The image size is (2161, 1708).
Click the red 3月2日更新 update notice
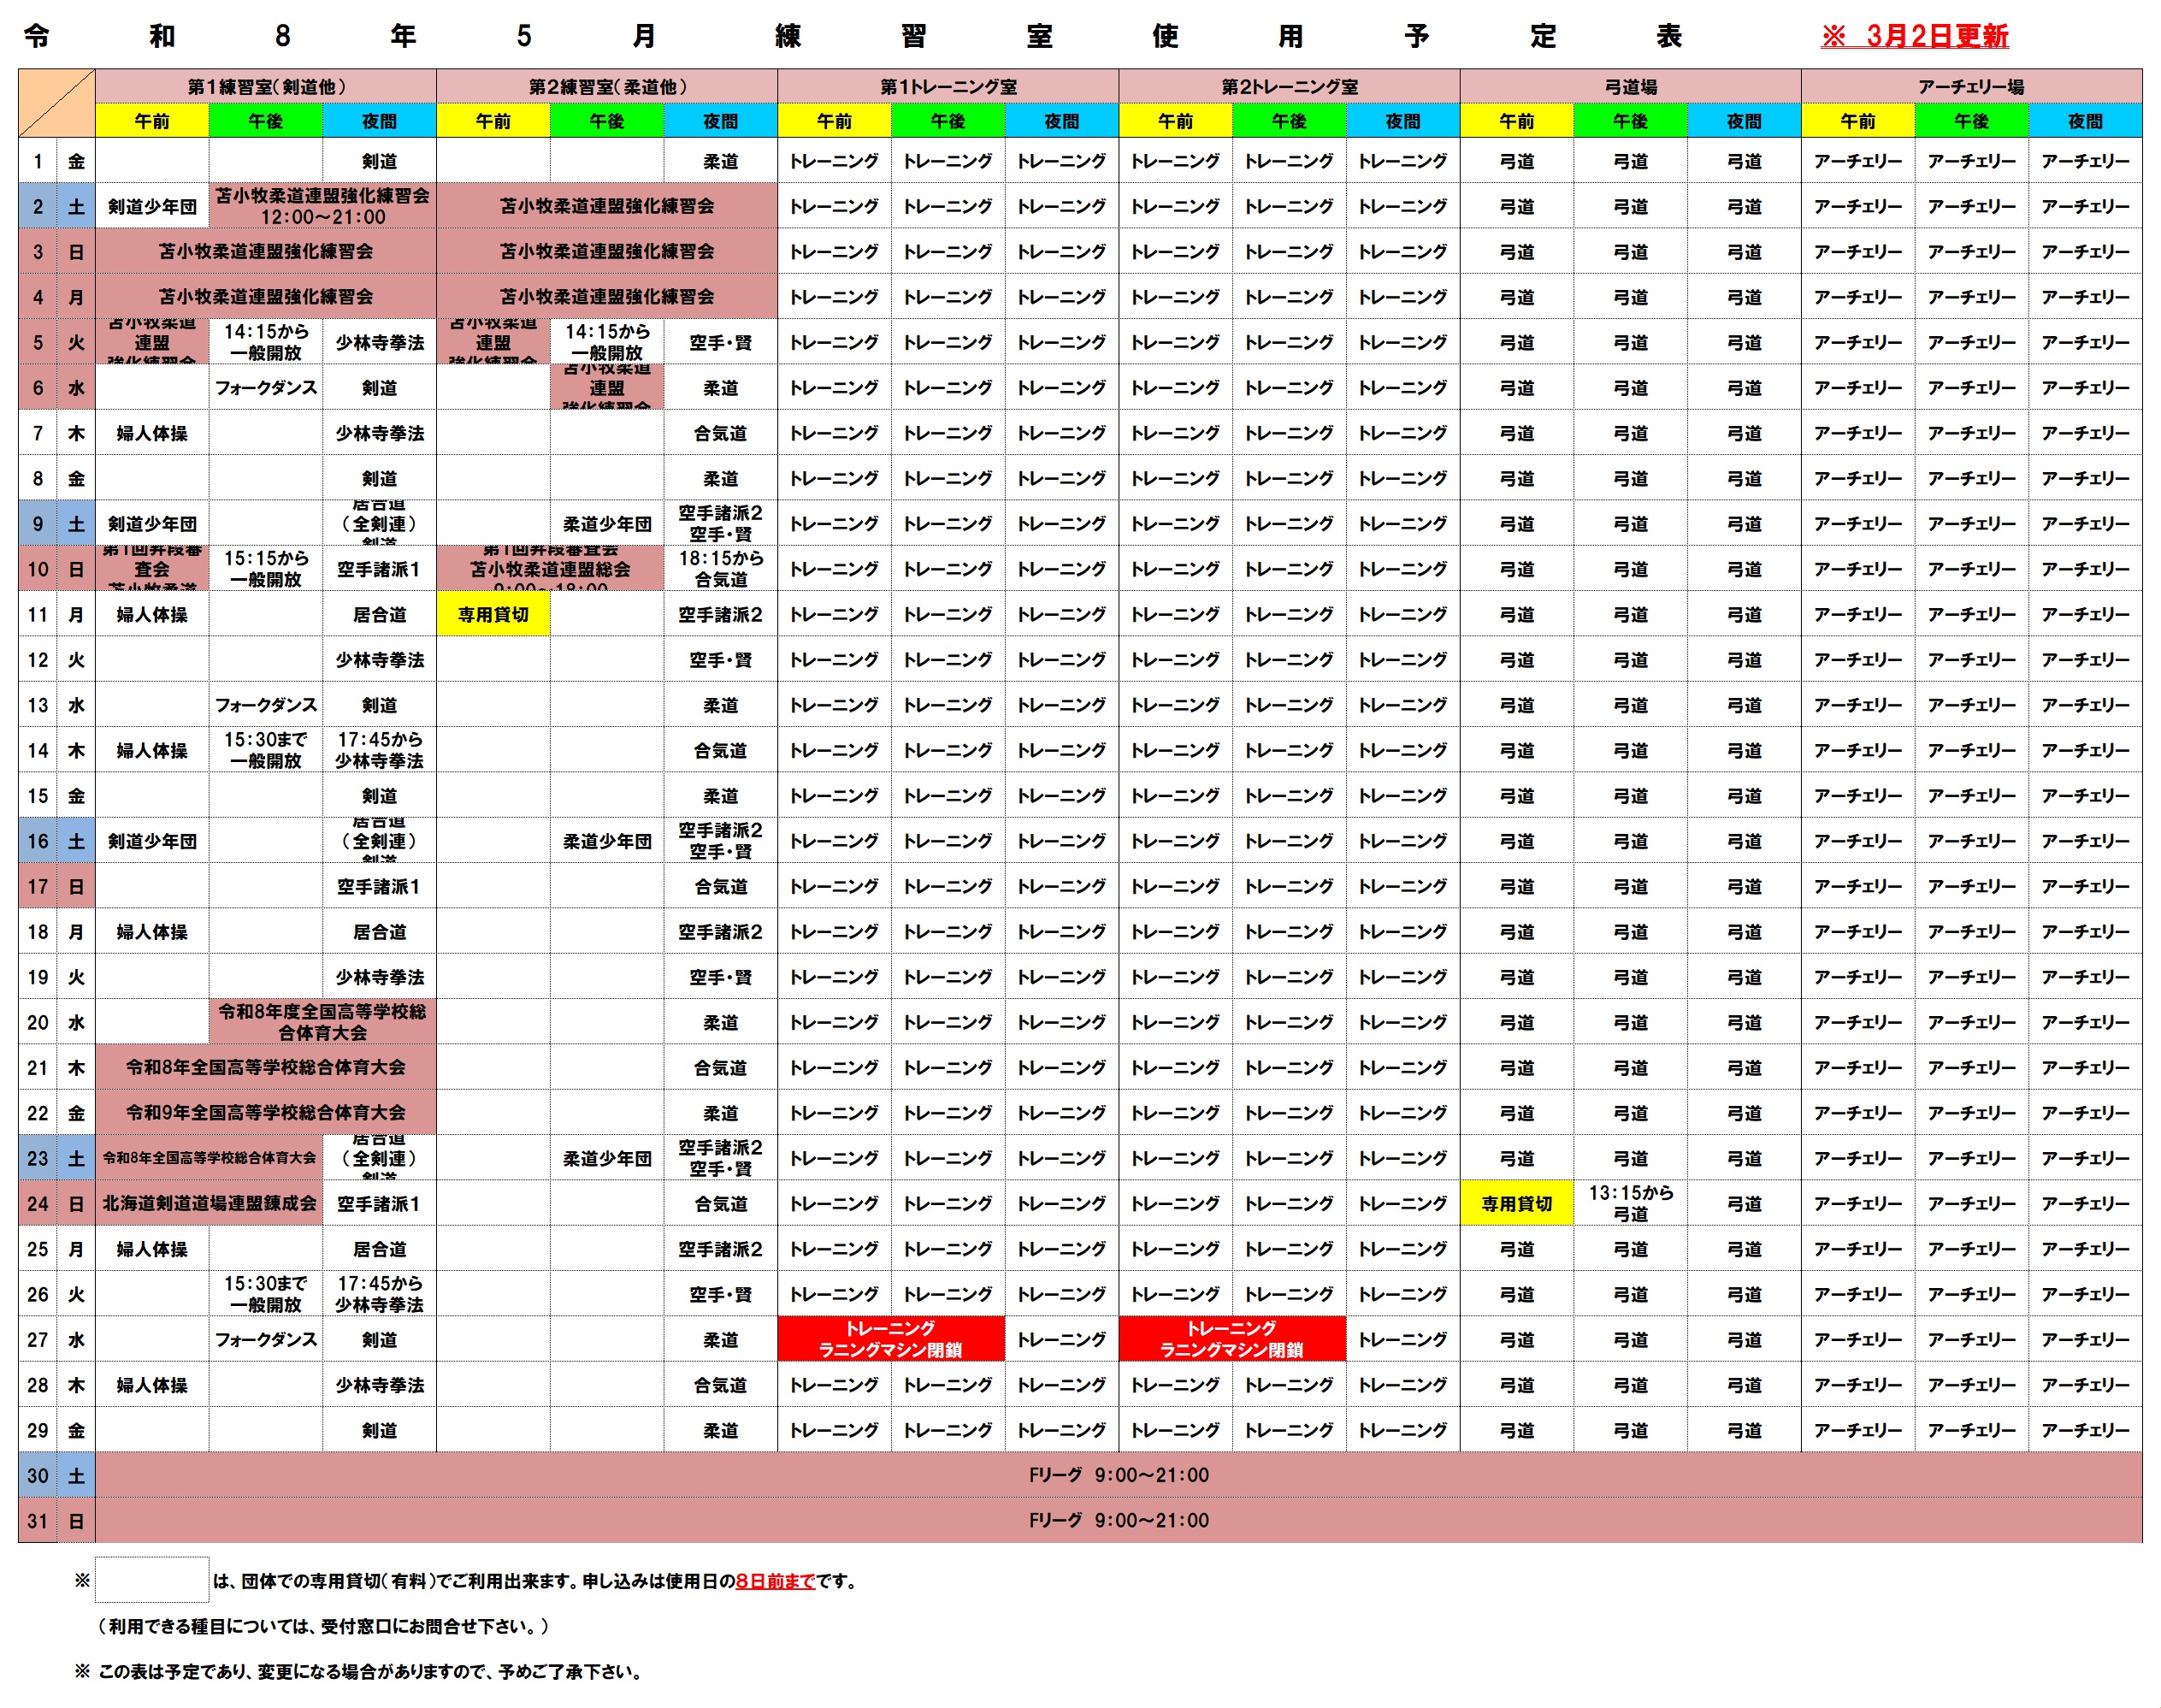[1914, 36]
